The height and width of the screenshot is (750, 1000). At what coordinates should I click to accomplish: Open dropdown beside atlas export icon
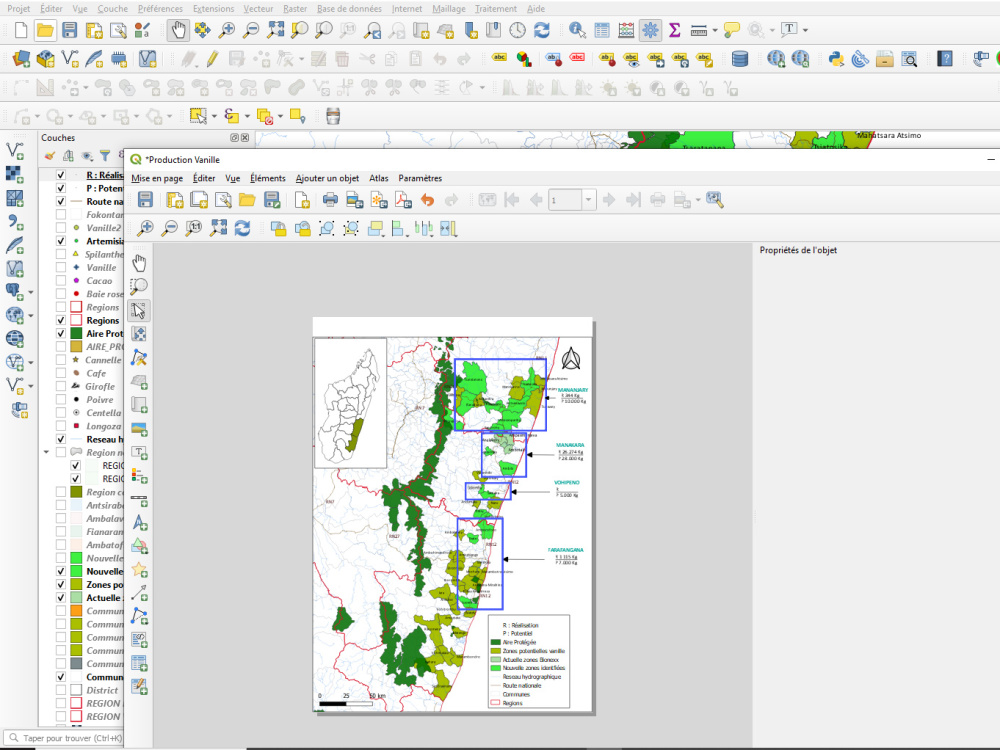coord(698,200)
